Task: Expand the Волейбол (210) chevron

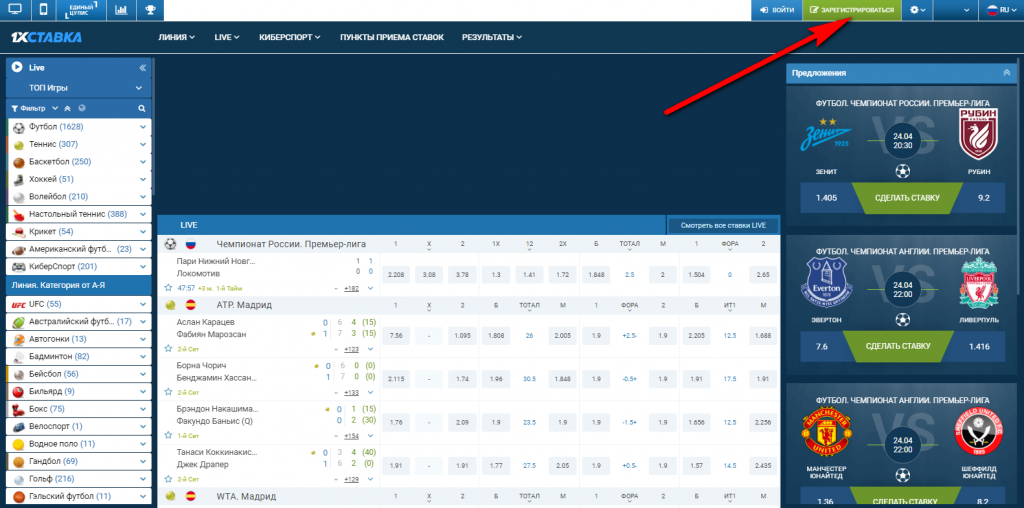Action: [142, 197]
